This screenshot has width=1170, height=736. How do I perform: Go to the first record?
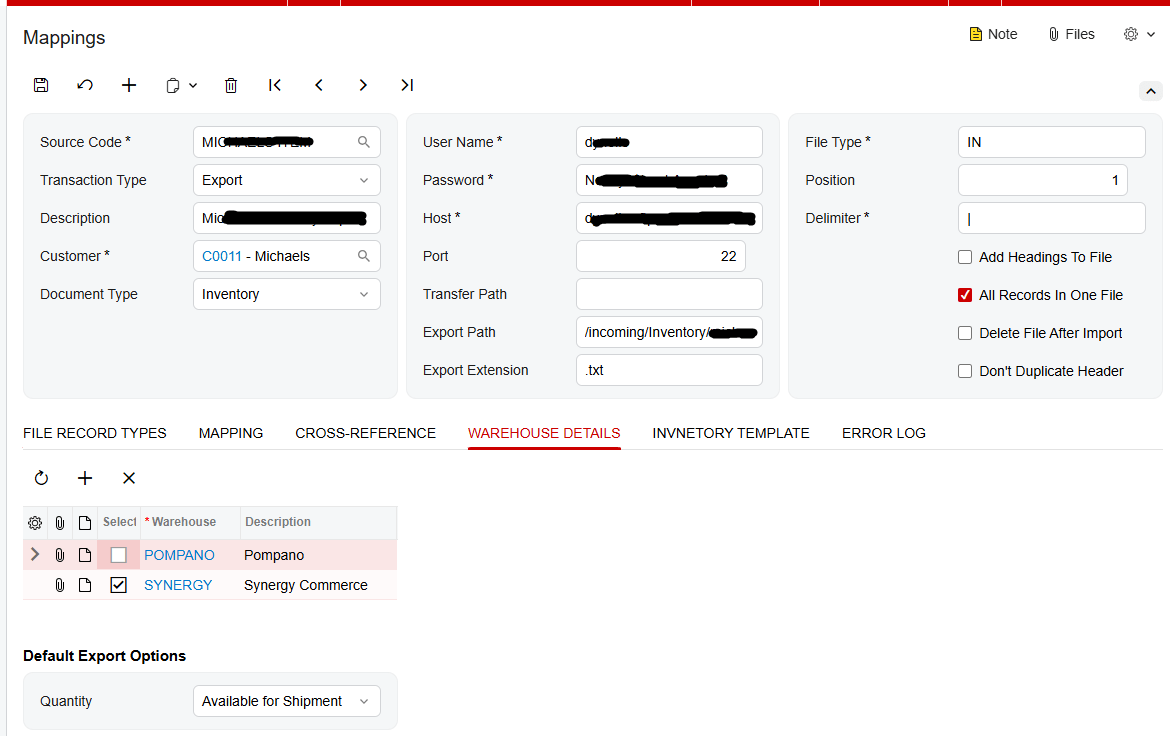(x=275, y=85)
